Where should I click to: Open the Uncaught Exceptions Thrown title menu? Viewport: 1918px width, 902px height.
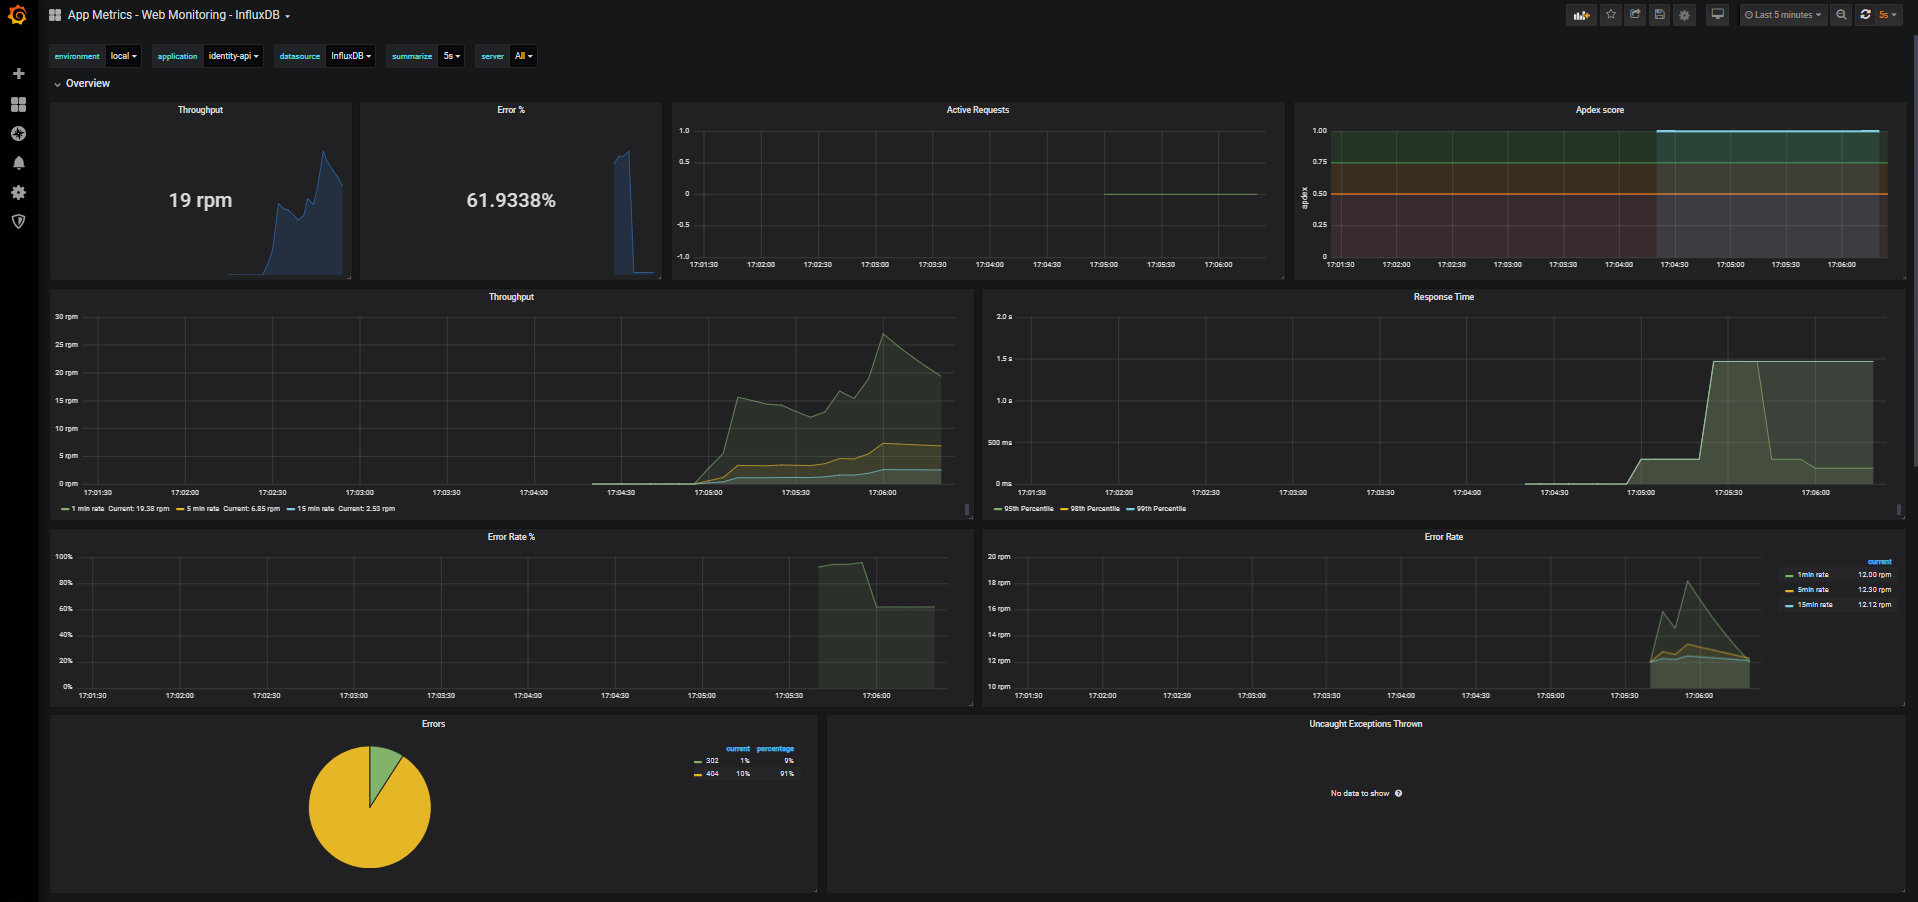(1366, 724)
